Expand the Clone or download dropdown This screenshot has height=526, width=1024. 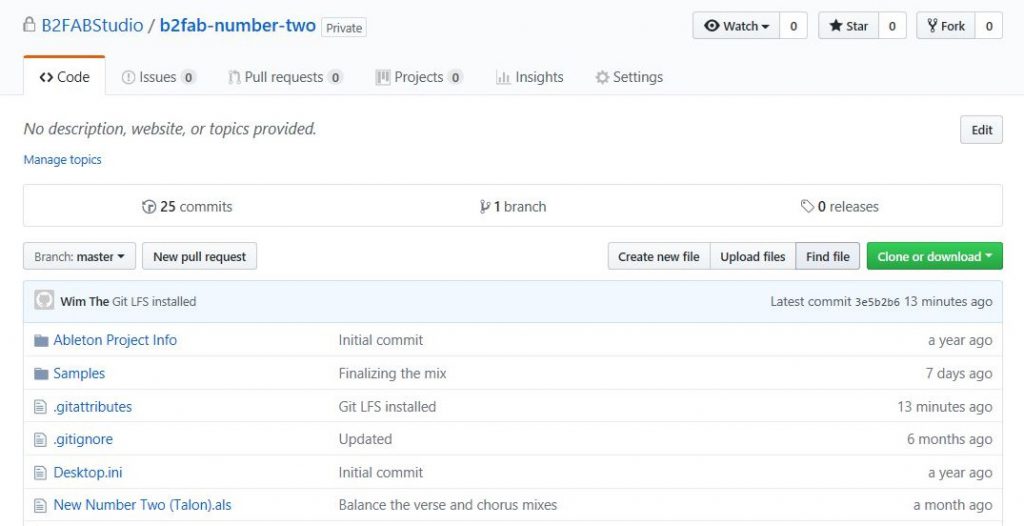935,256
